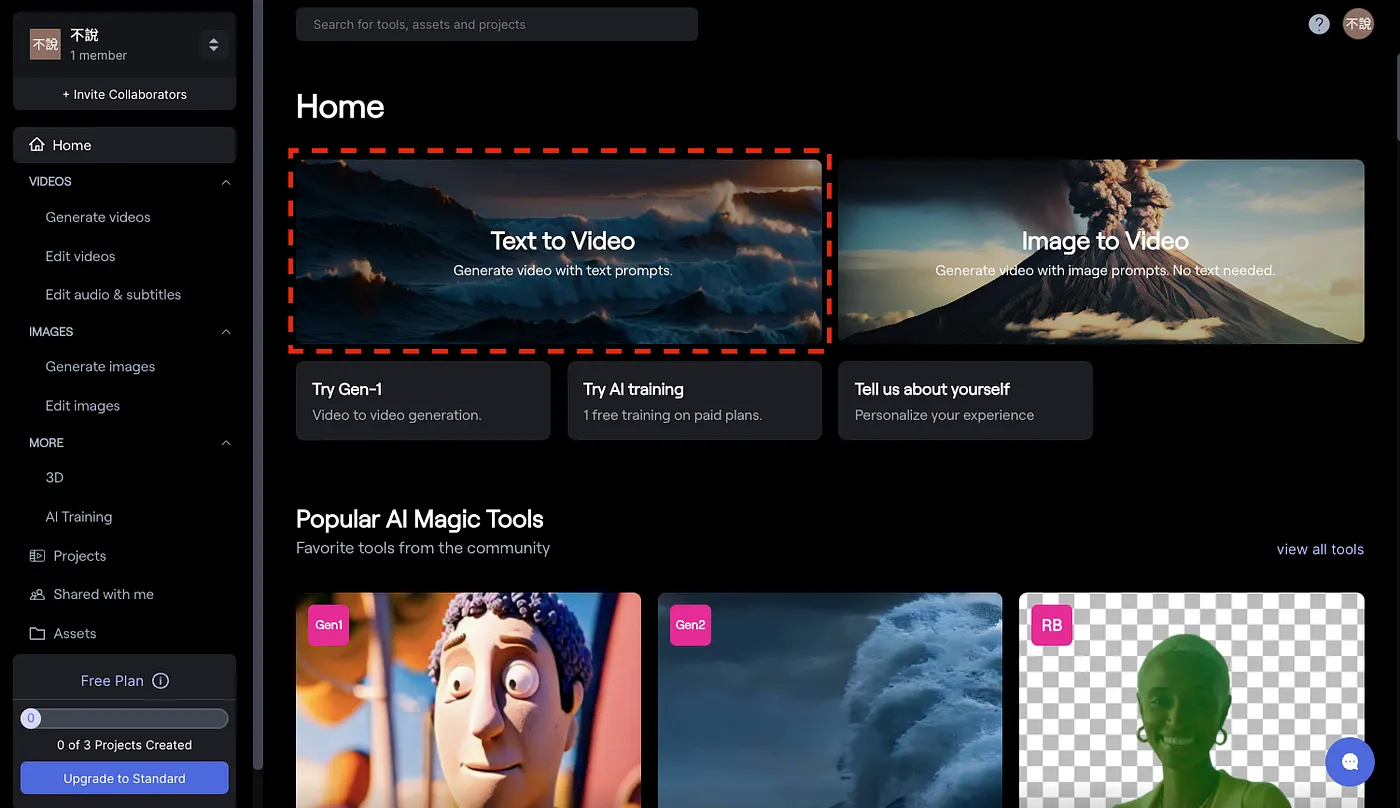Click the RB badge on remove background card
This screenshot has width=1400, height=808.
[x=1052, y=625]
